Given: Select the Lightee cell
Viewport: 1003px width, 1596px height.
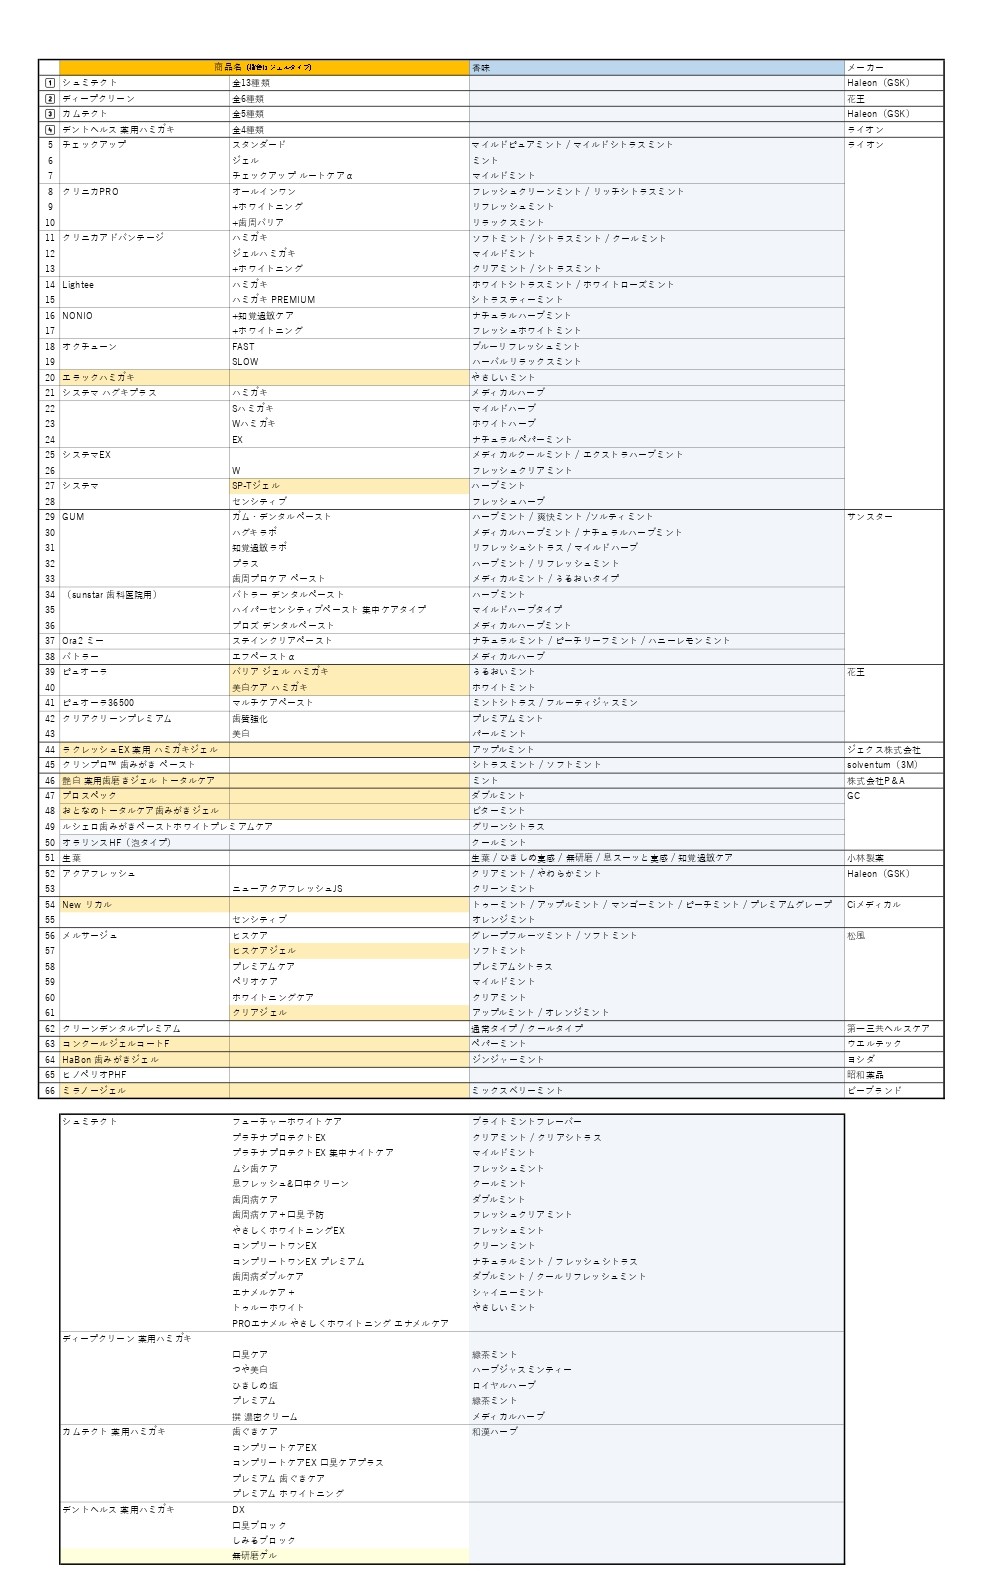Looking at the screenshot, I should click(x=144, y=285).
